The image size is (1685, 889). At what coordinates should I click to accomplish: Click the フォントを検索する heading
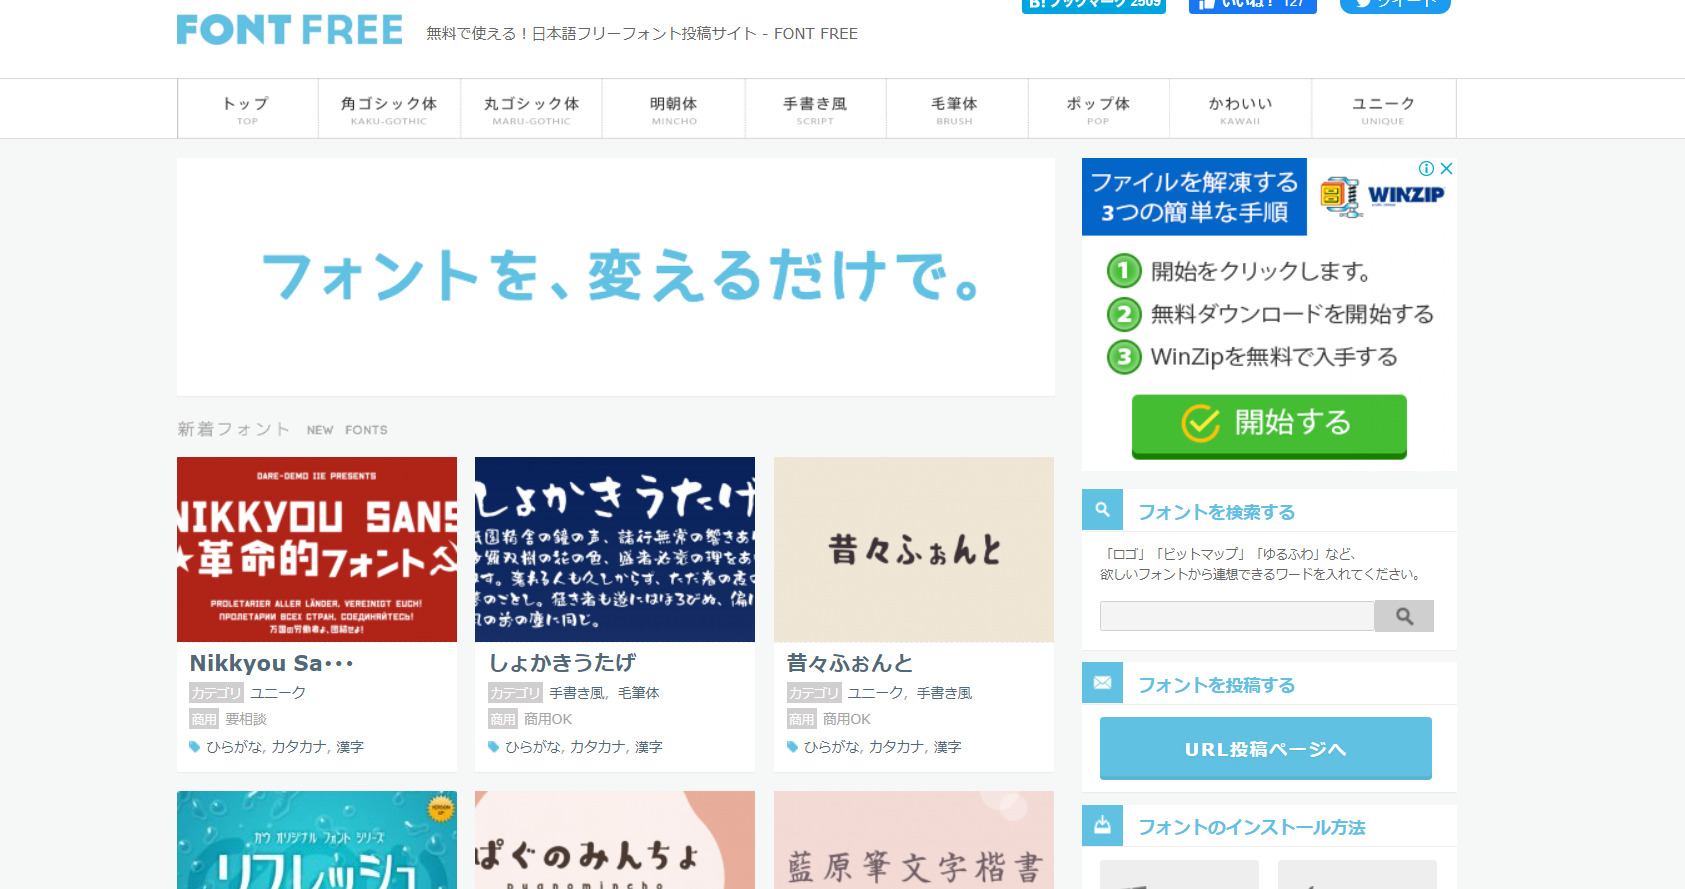coord(1216,512)
